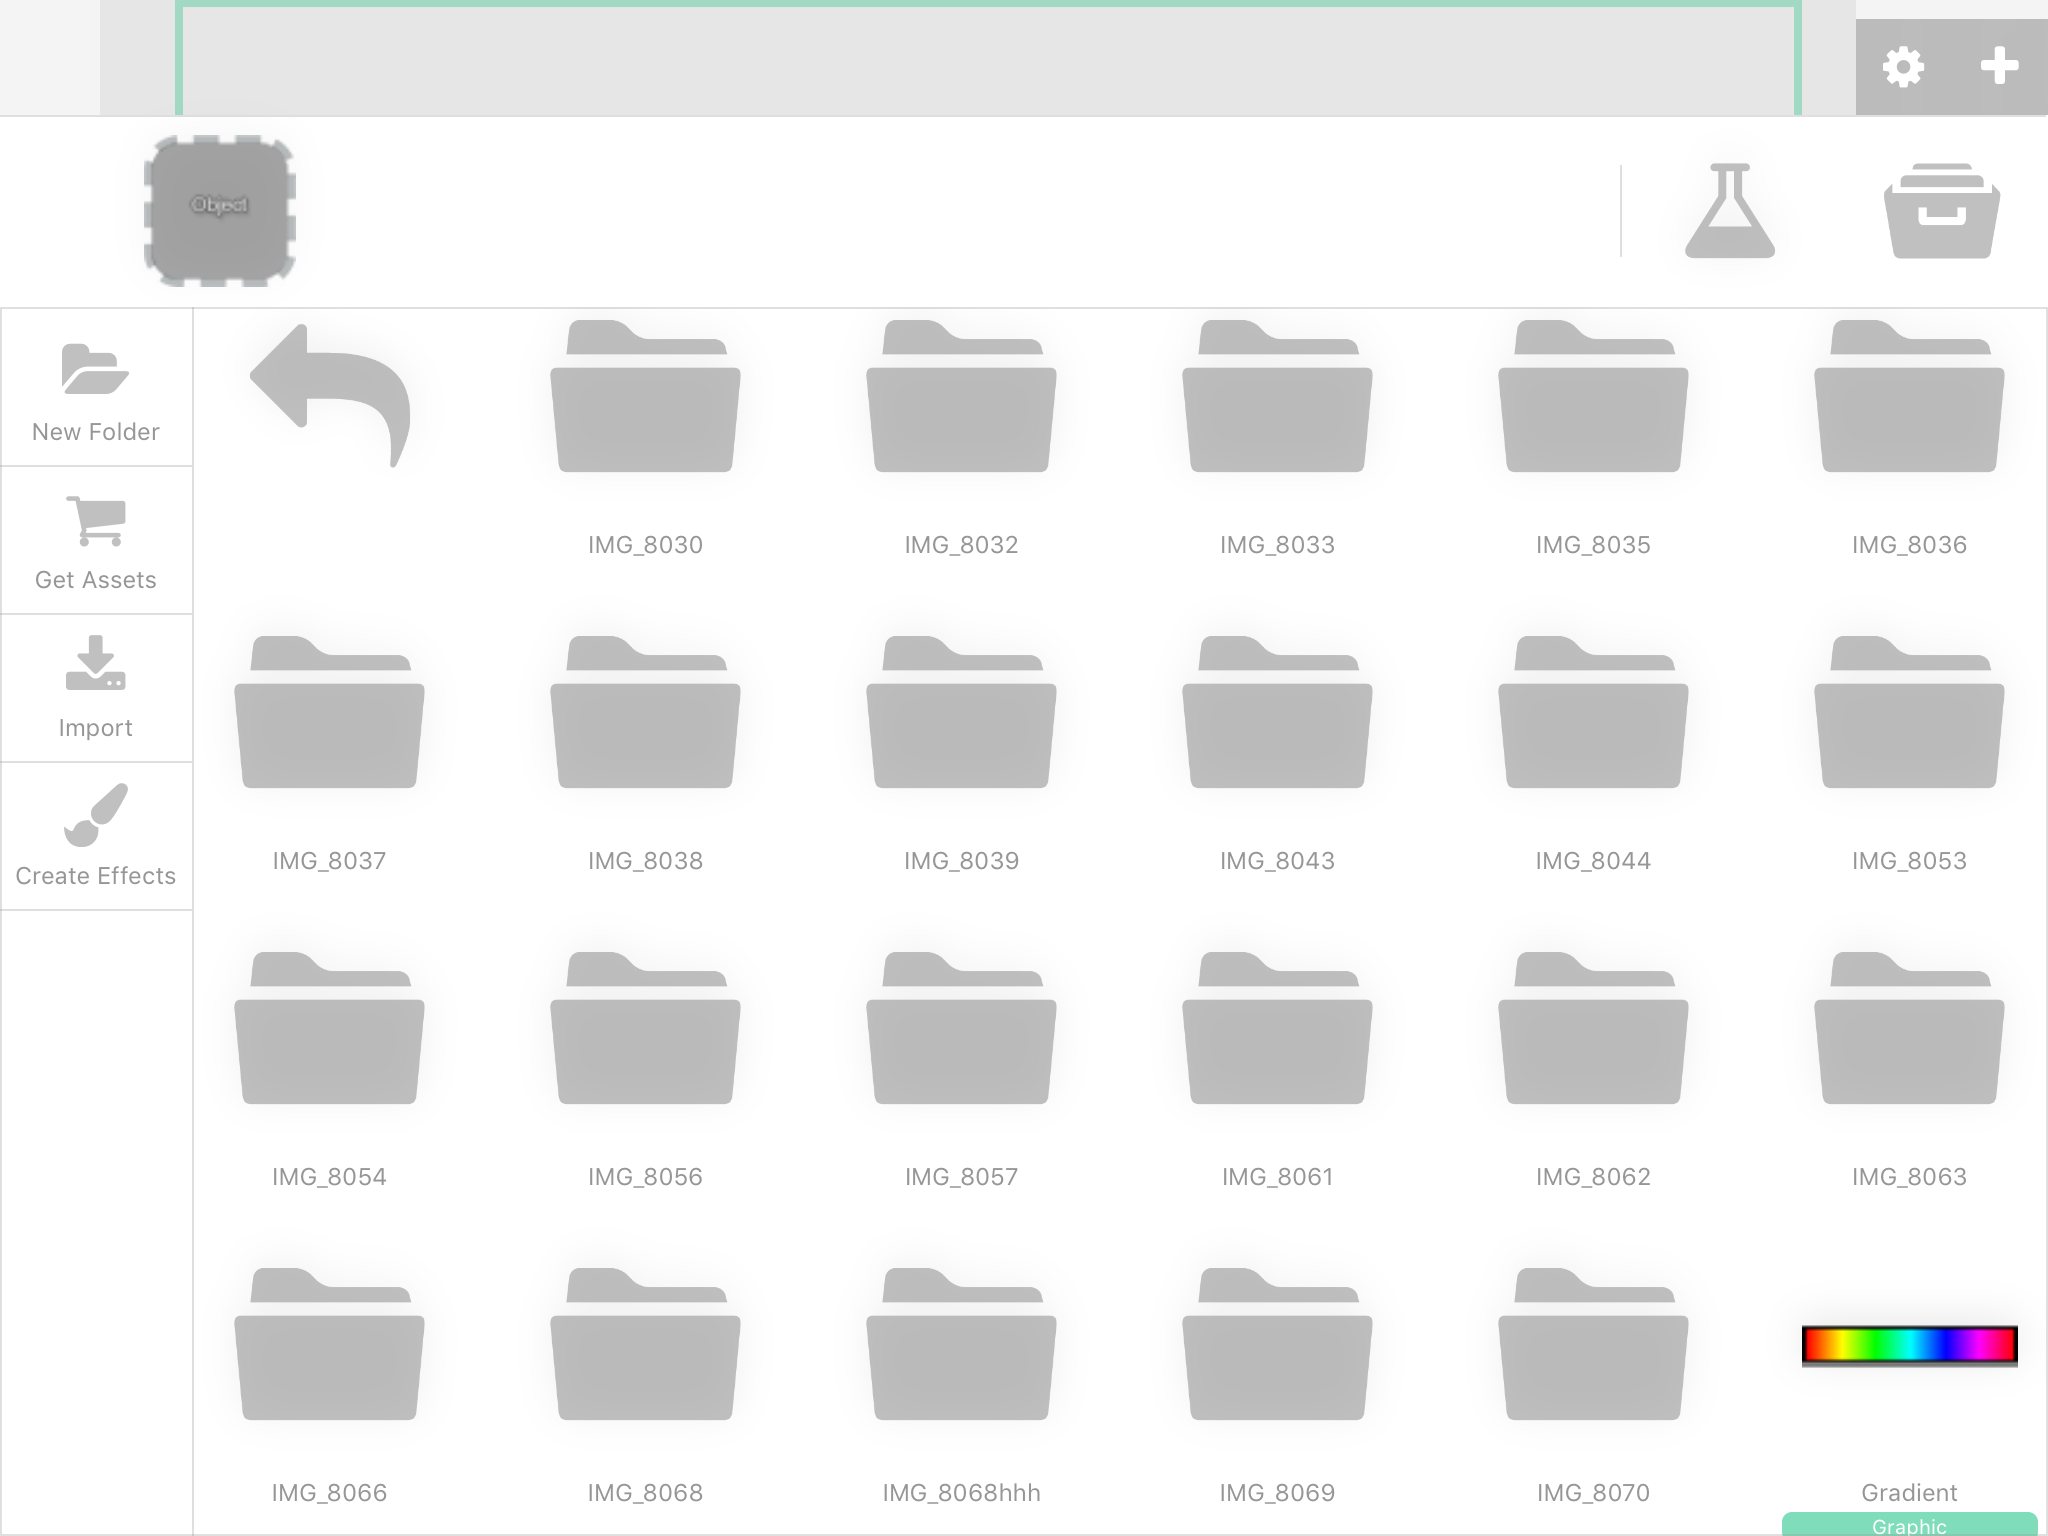Open the settings gear
The width and height of the screenshot is (2048, 1536).
coord(1902,67)
